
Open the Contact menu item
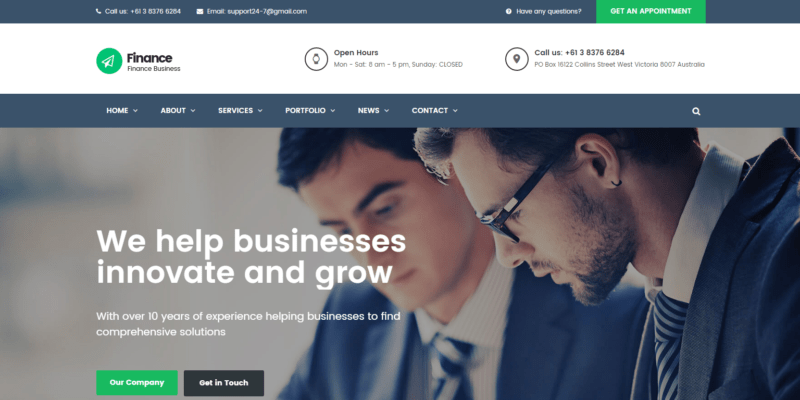click(435, 111)
